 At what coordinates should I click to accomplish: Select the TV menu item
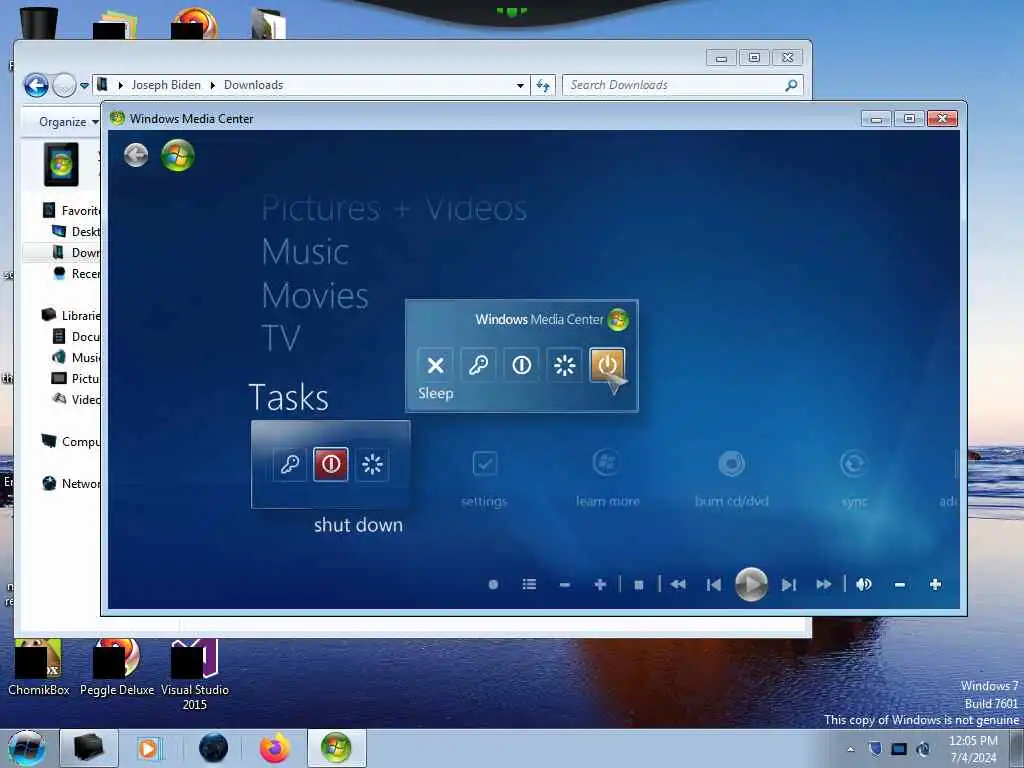281,338
